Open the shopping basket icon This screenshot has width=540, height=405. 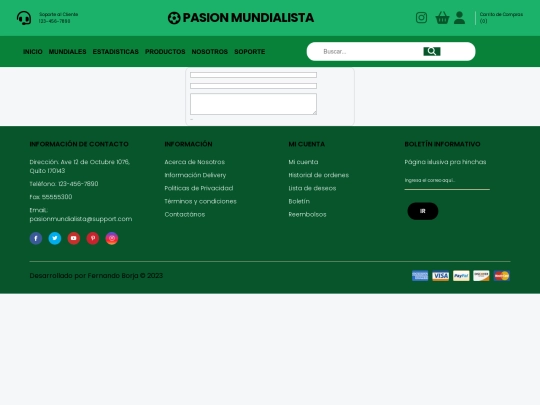[442, 18]
